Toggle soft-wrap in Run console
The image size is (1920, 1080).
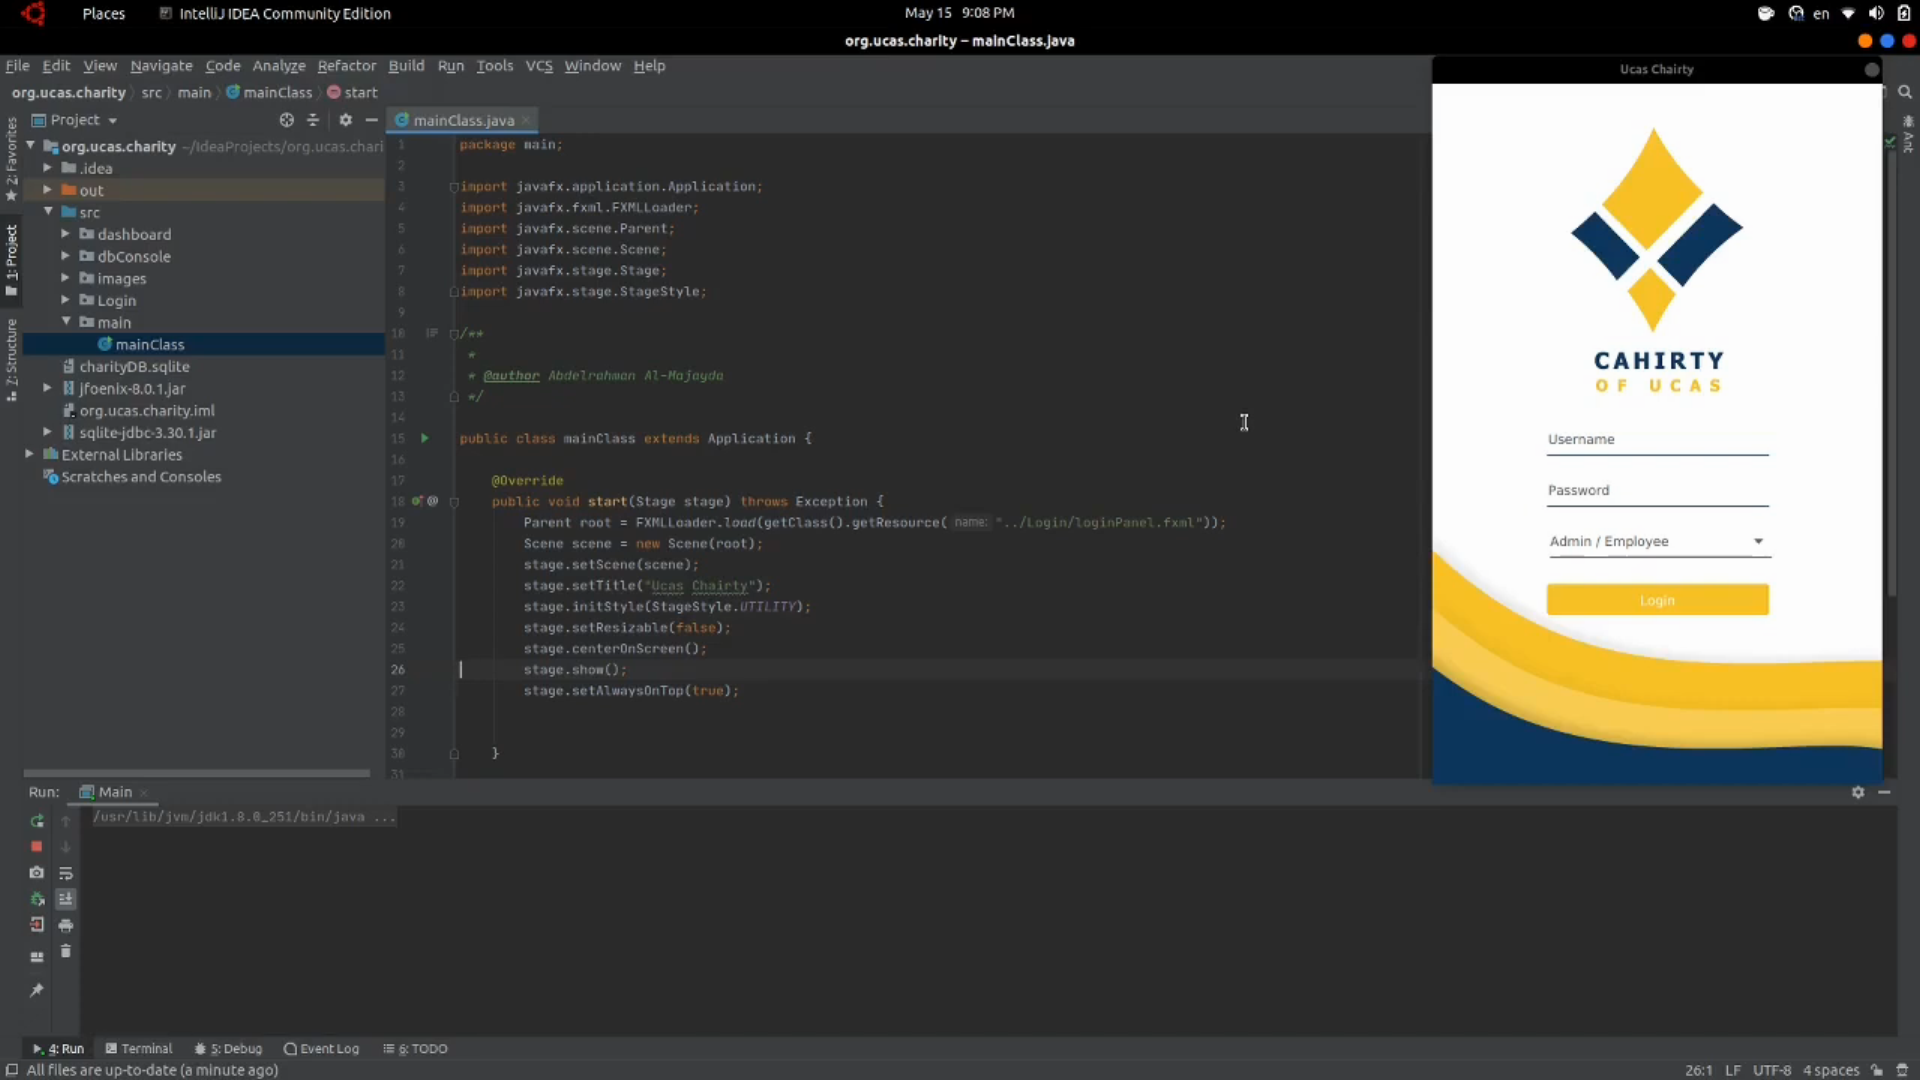(x=66, y=873)
